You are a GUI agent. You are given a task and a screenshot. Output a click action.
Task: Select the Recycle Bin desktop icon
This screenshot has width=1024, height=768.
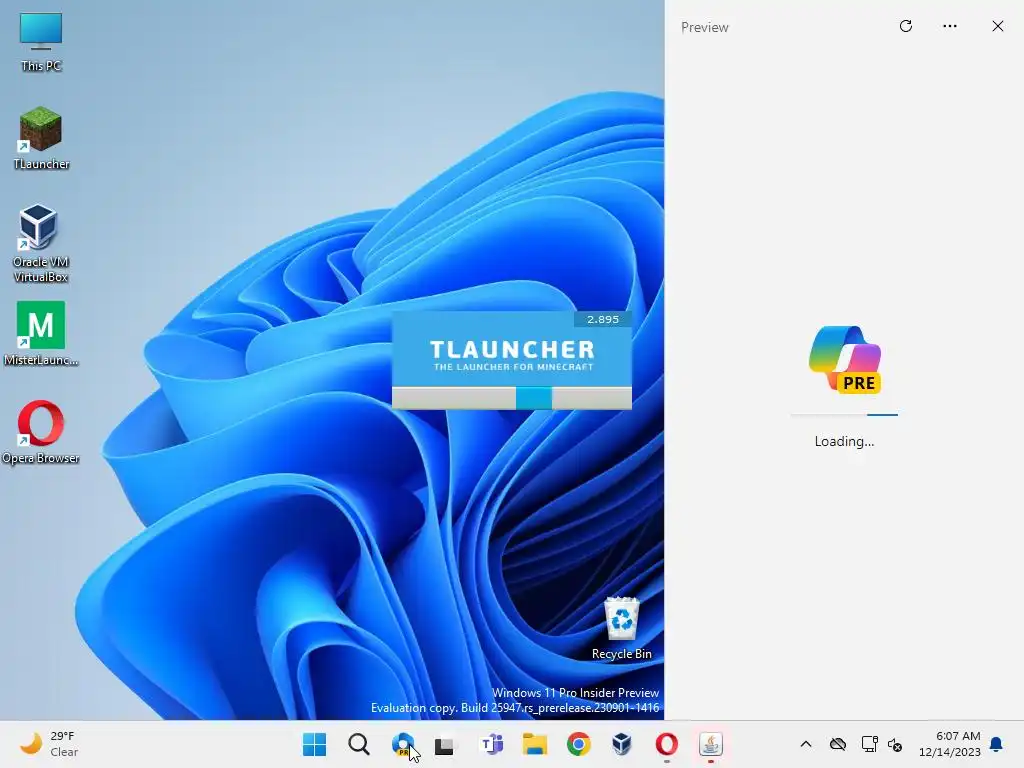pyautogui.click(x=621, y=628)
